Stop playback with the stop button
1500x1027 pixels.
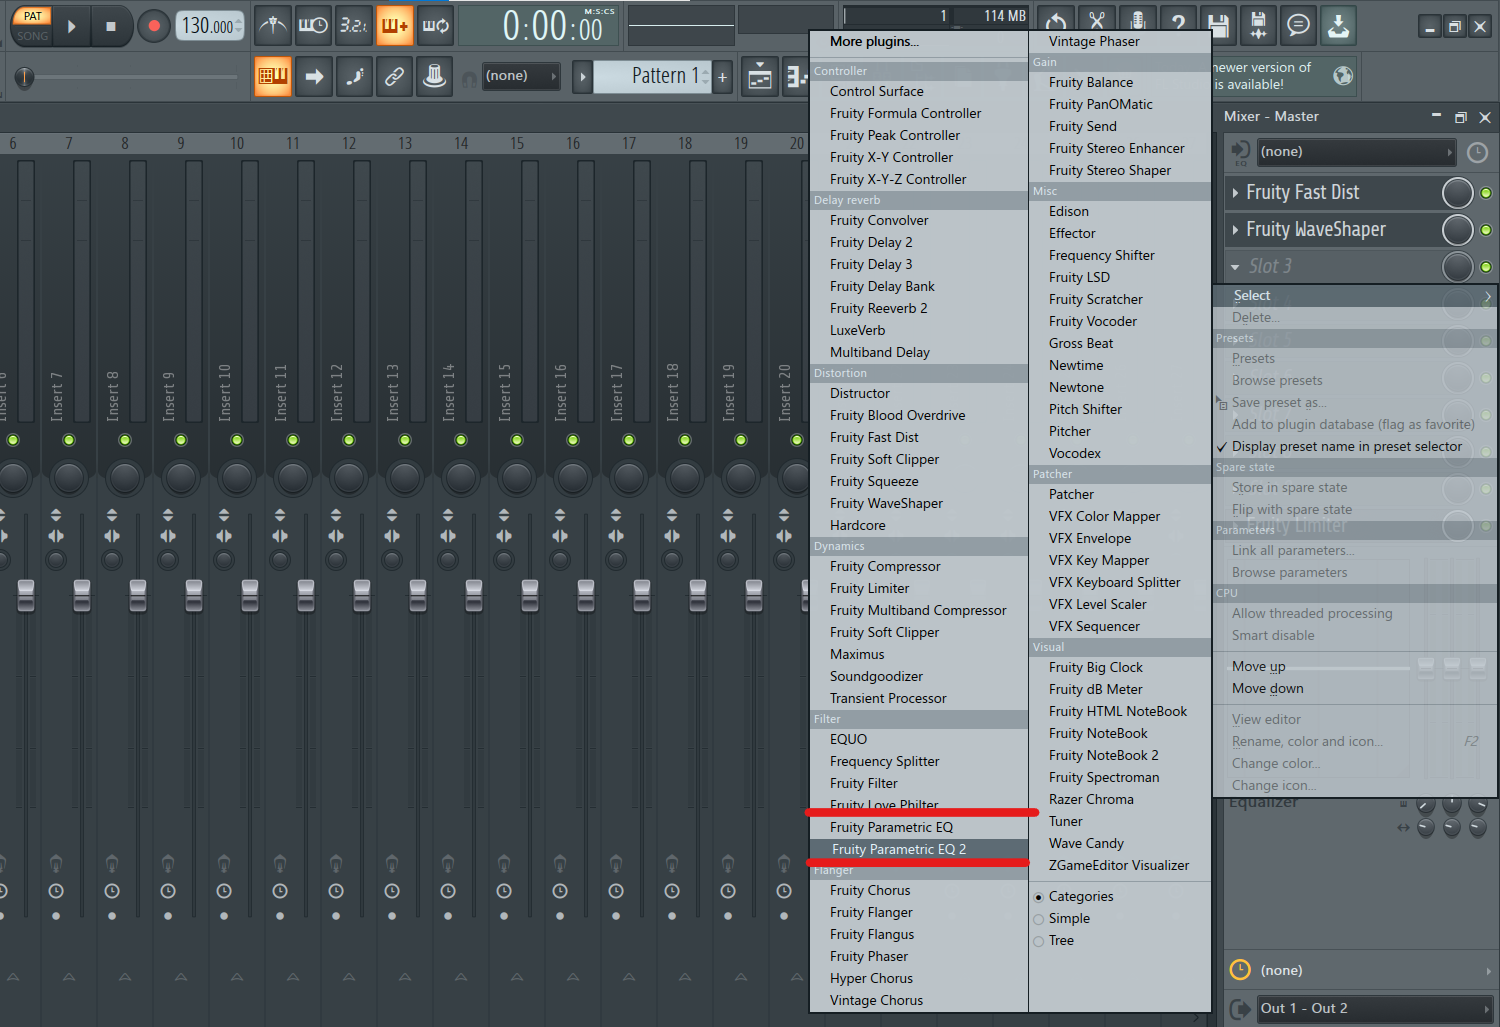[110, 26]
